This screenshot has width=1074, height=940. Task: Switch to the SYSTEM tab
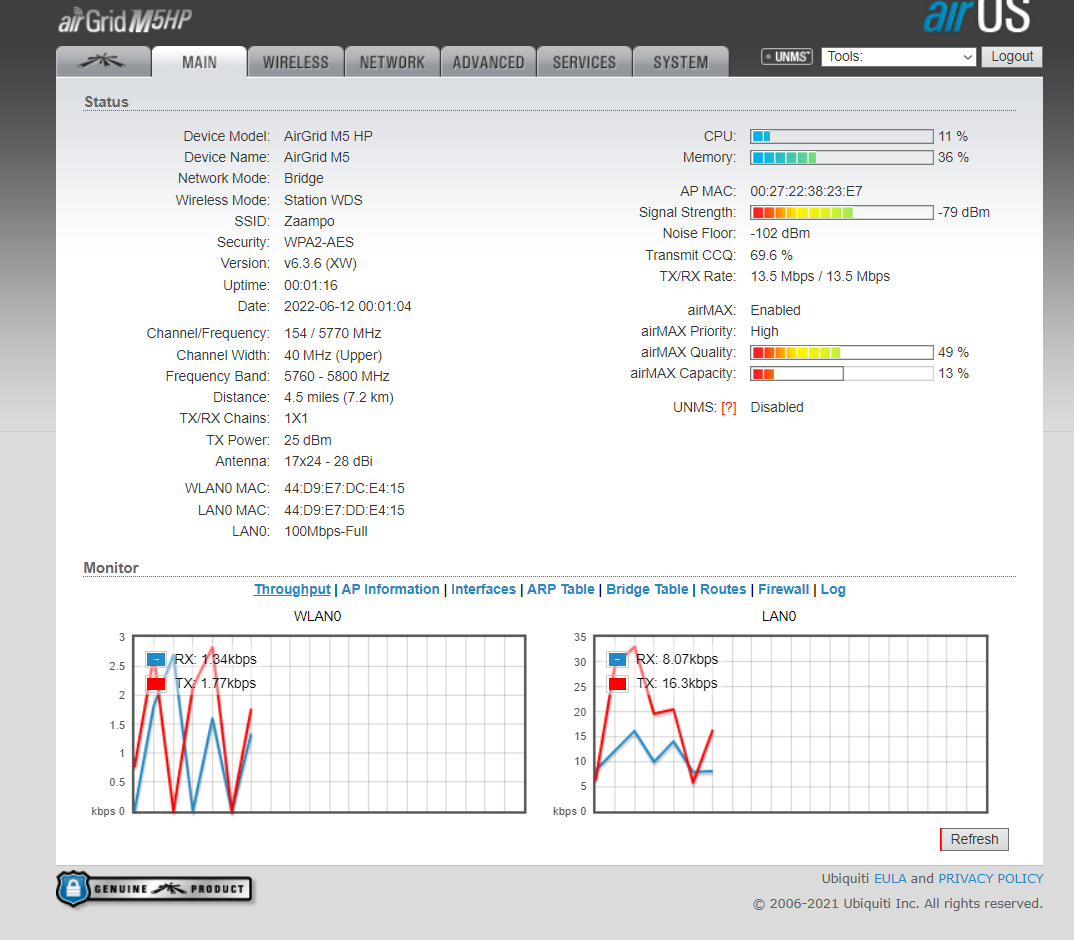(x=681, y=62)
